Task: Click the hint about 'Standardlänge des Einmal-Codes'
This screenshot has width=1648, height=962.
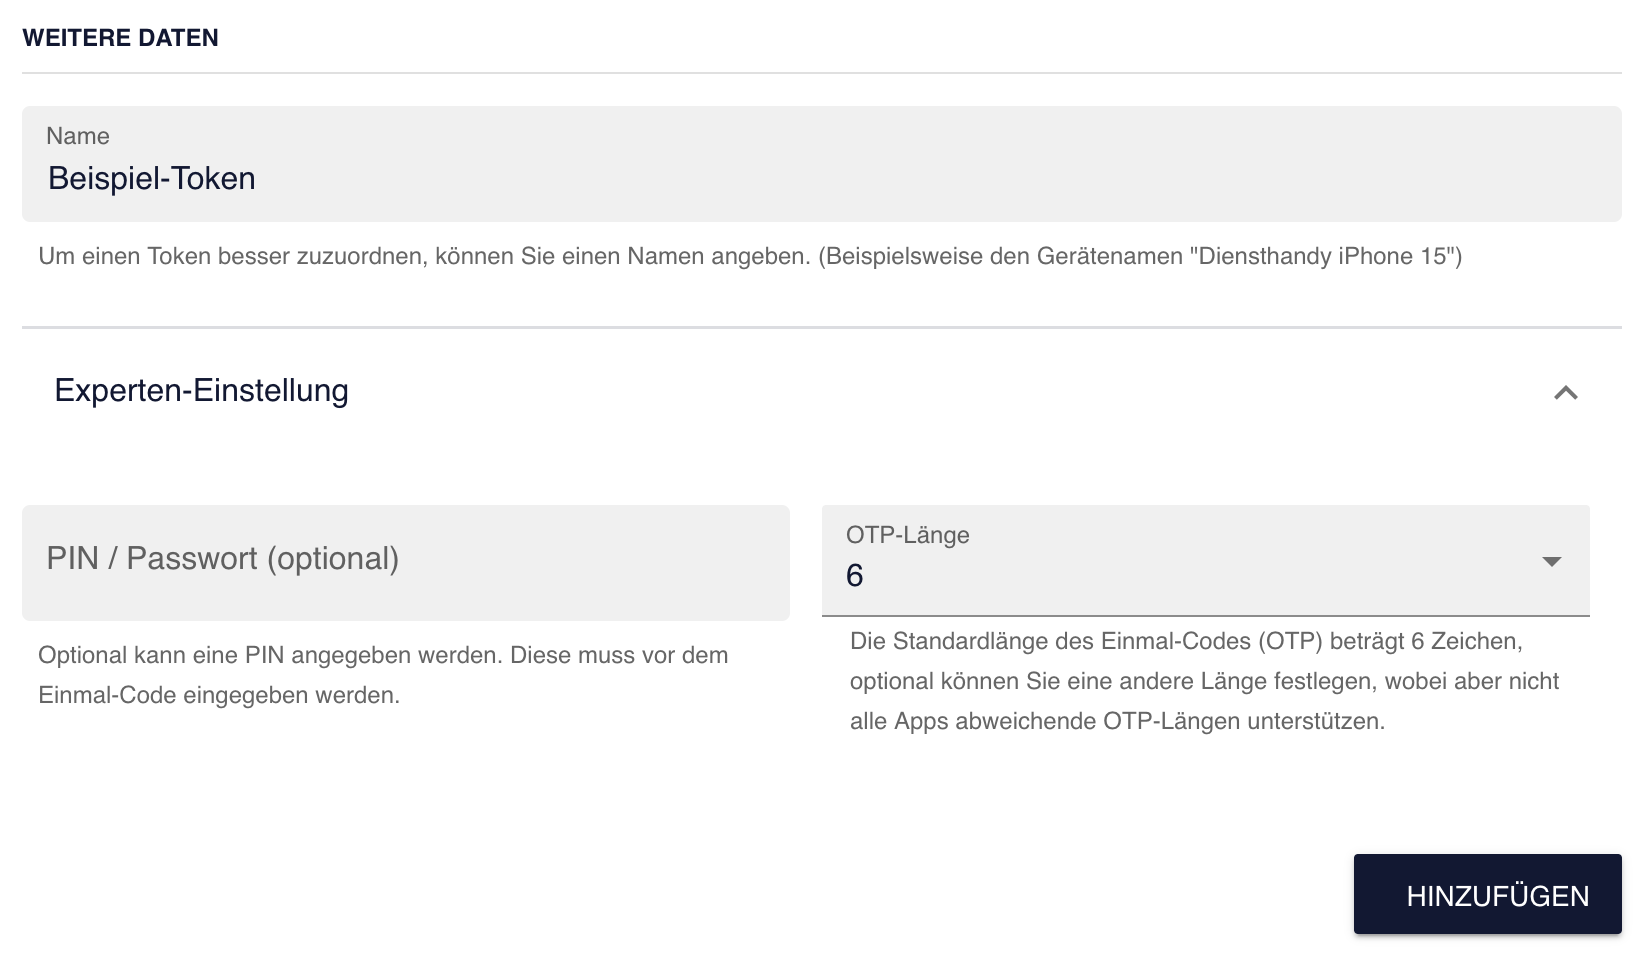Action: click(1205, 681)
